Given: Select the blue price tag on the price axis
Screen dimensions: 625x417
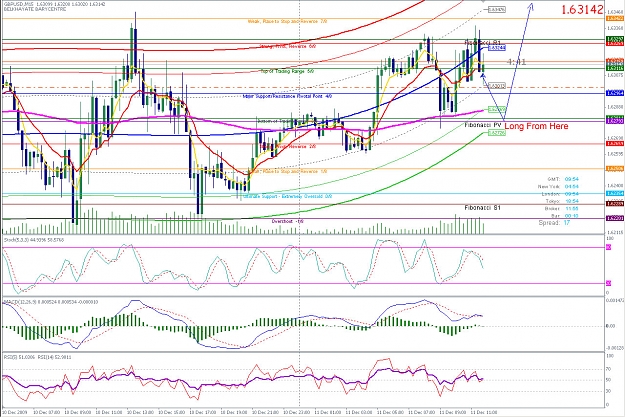Looking at the screenshot, I should tap(615, 93).
